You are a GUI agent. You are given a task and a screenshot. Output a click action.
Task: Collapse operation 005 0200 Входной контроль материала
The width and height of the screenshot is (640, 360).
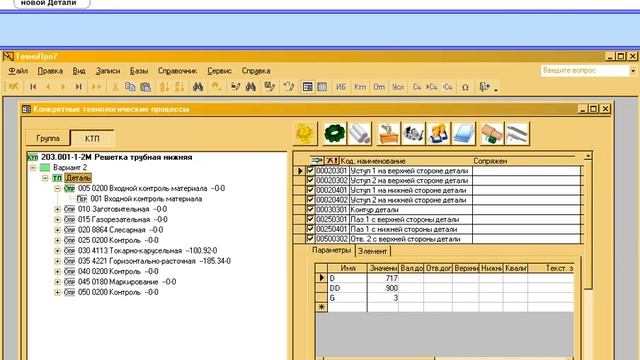58,188
